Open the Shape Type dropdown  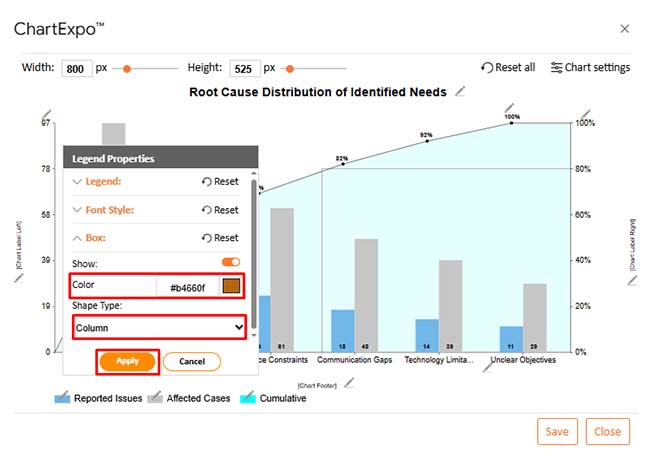pos(159,327)
